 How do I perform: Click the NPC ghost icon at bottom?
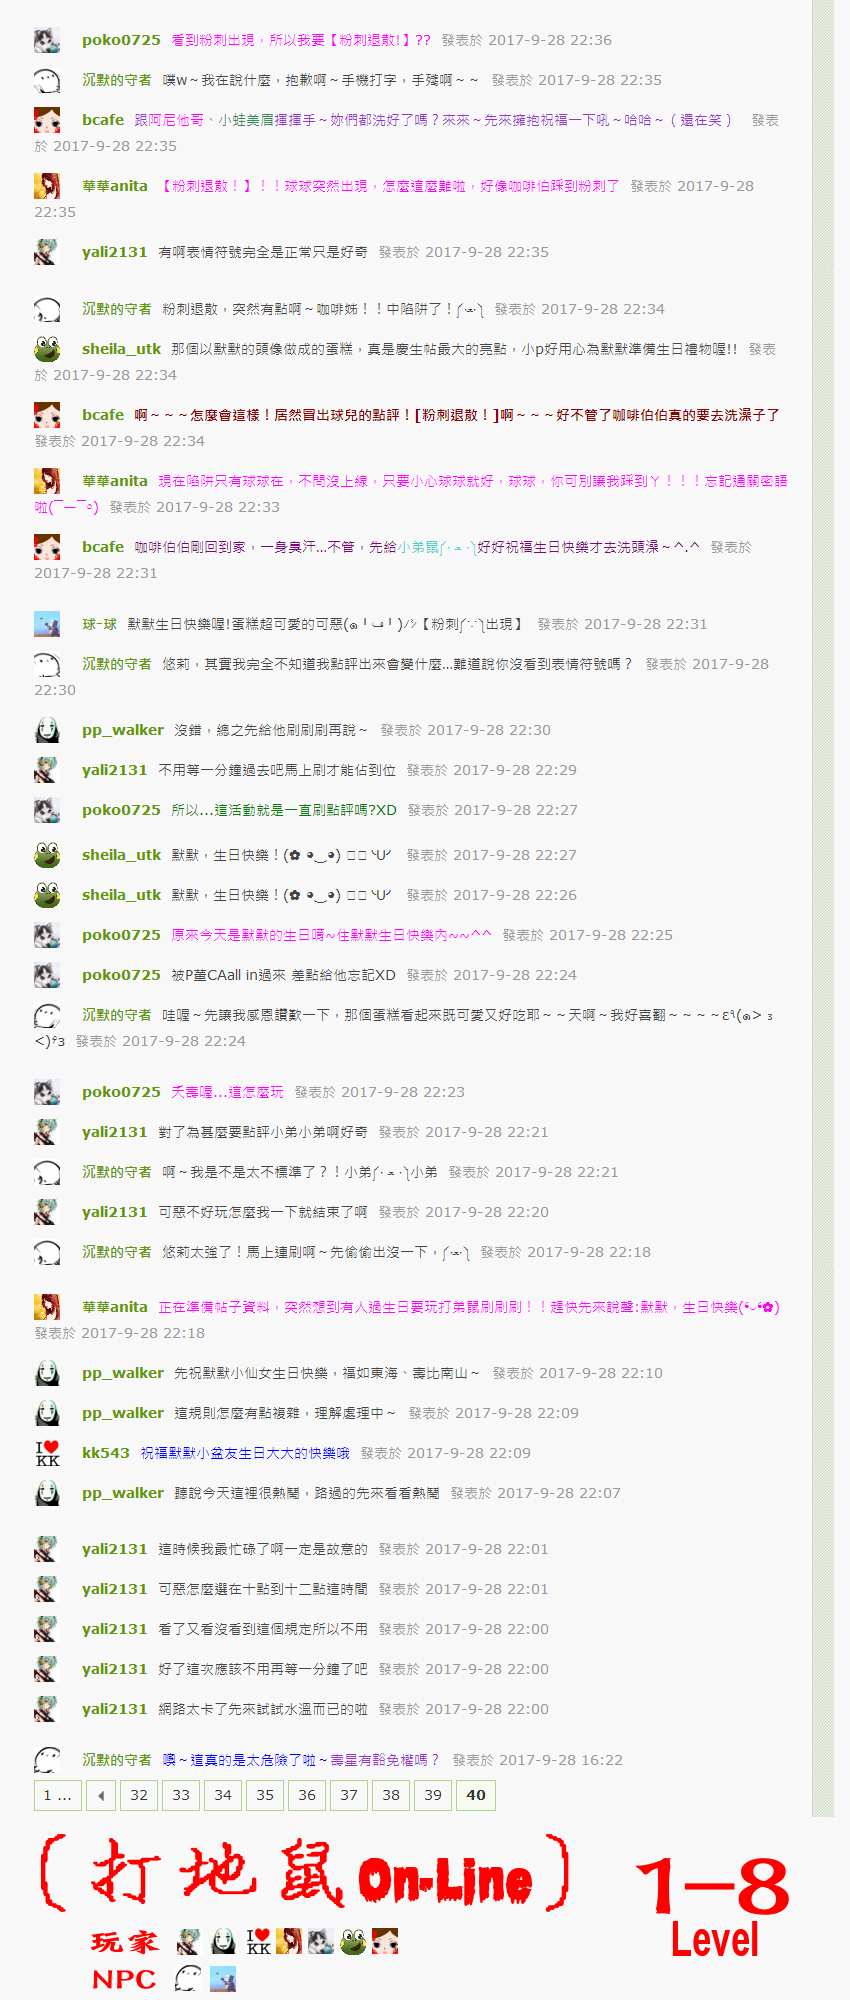point(188,1978)
